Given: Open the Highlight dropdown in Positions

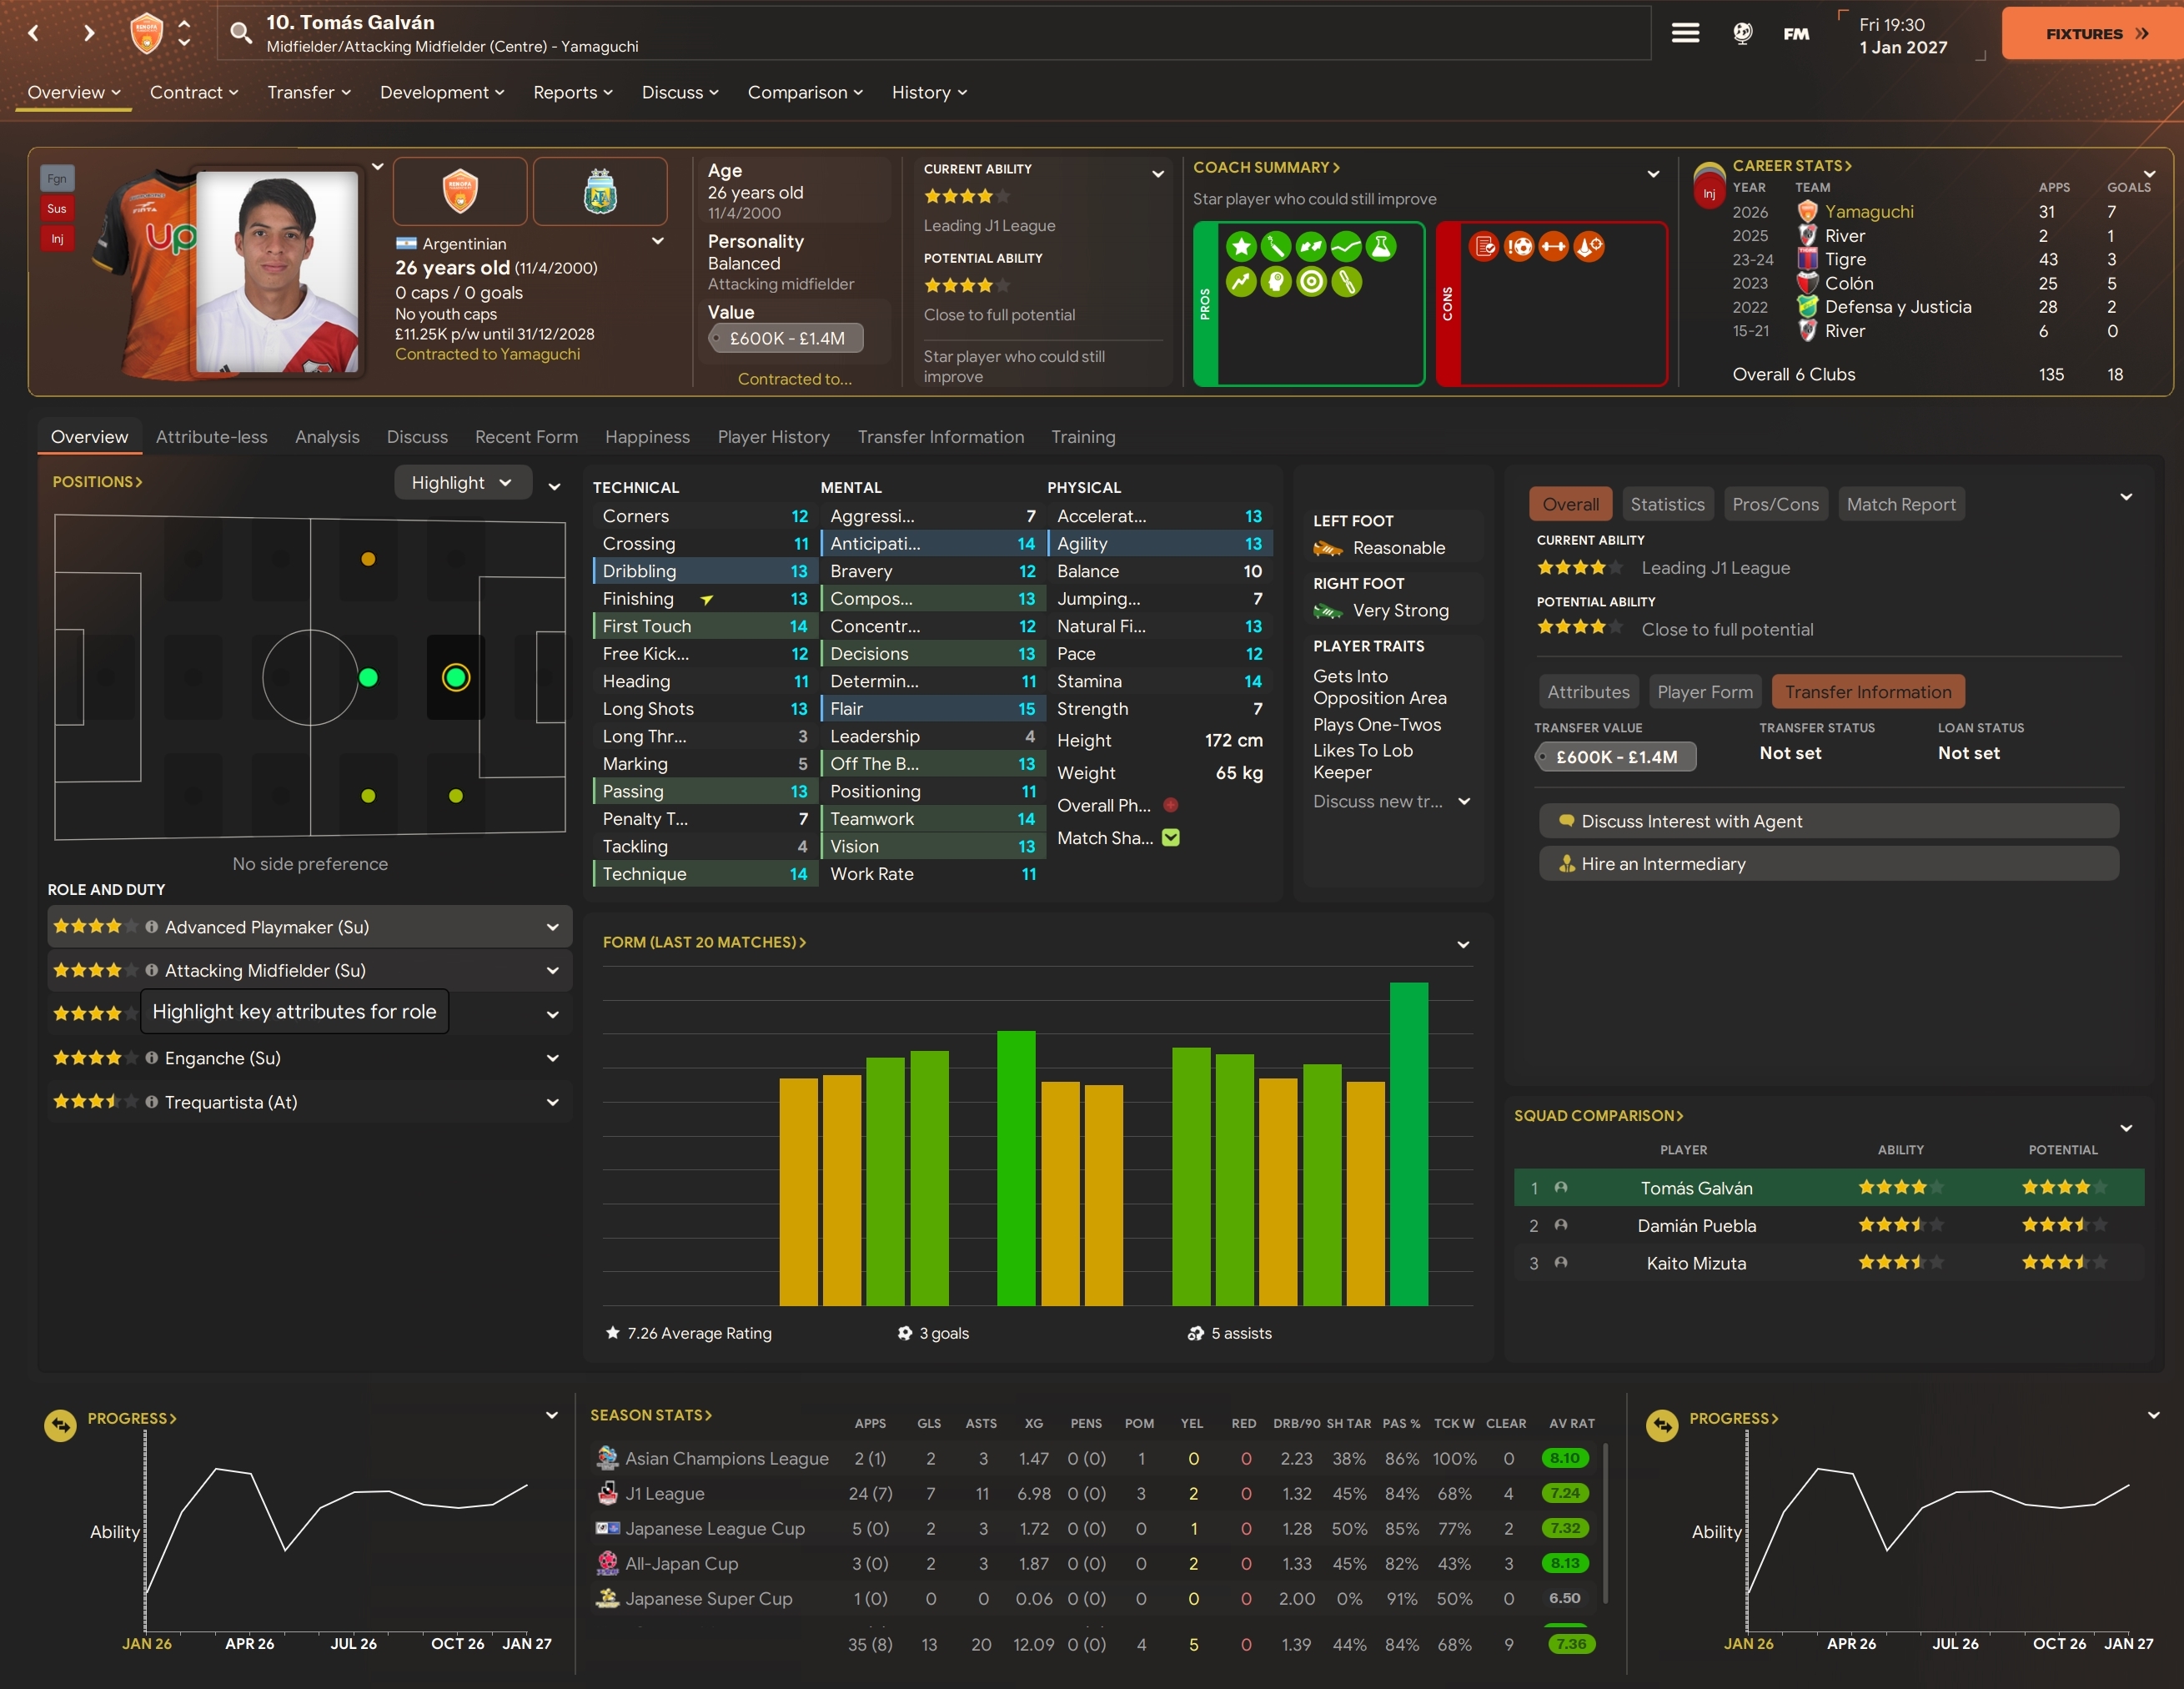Looking at the screenshot, I should (x=461, y=483).
